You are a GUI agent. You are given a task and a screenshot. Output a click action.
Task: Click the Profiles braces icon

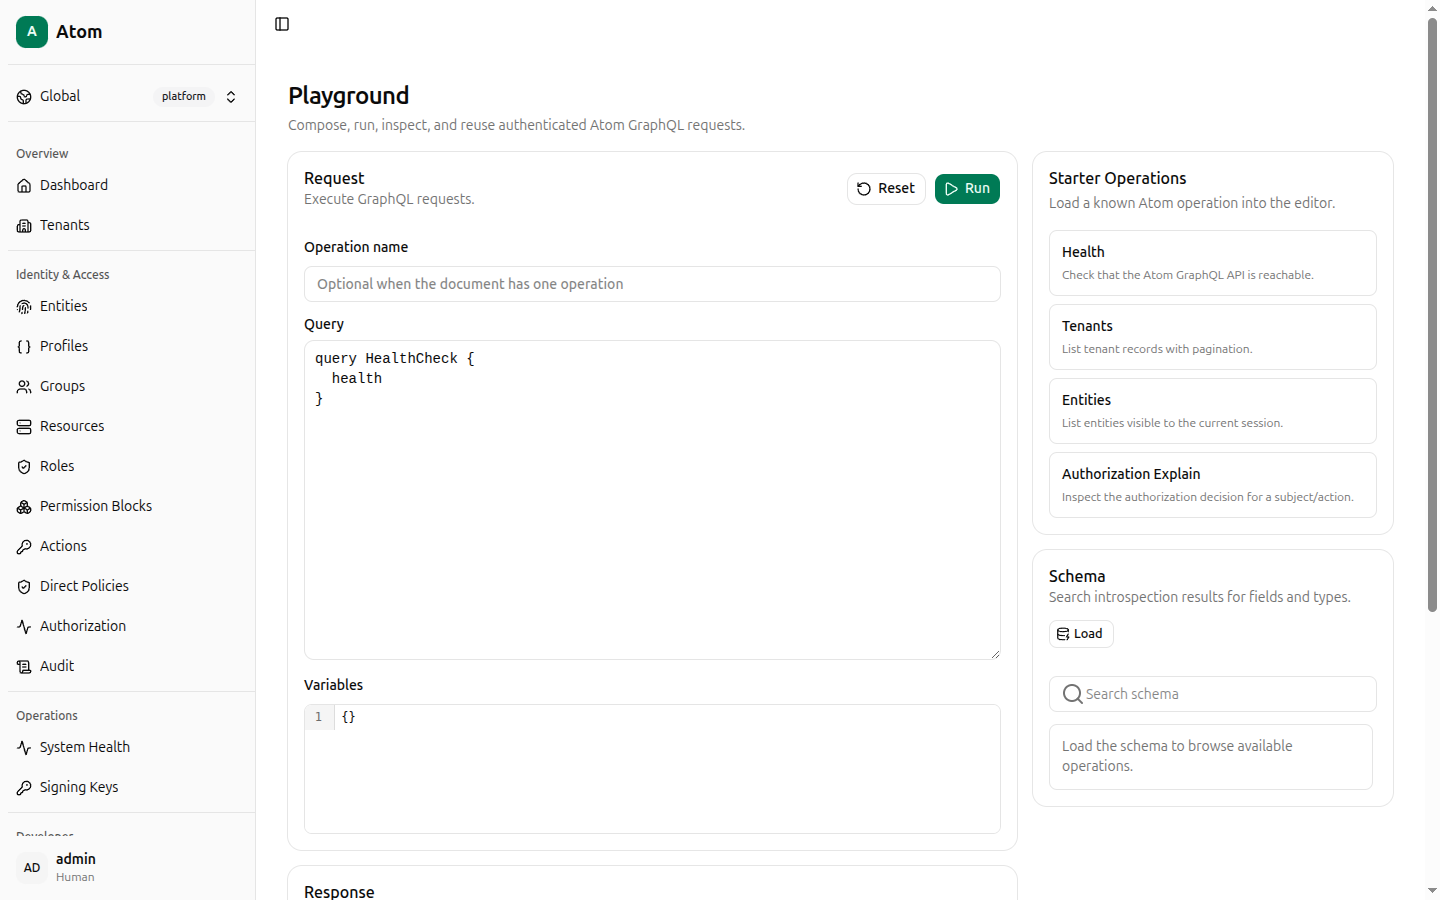(x=24, y=347)
